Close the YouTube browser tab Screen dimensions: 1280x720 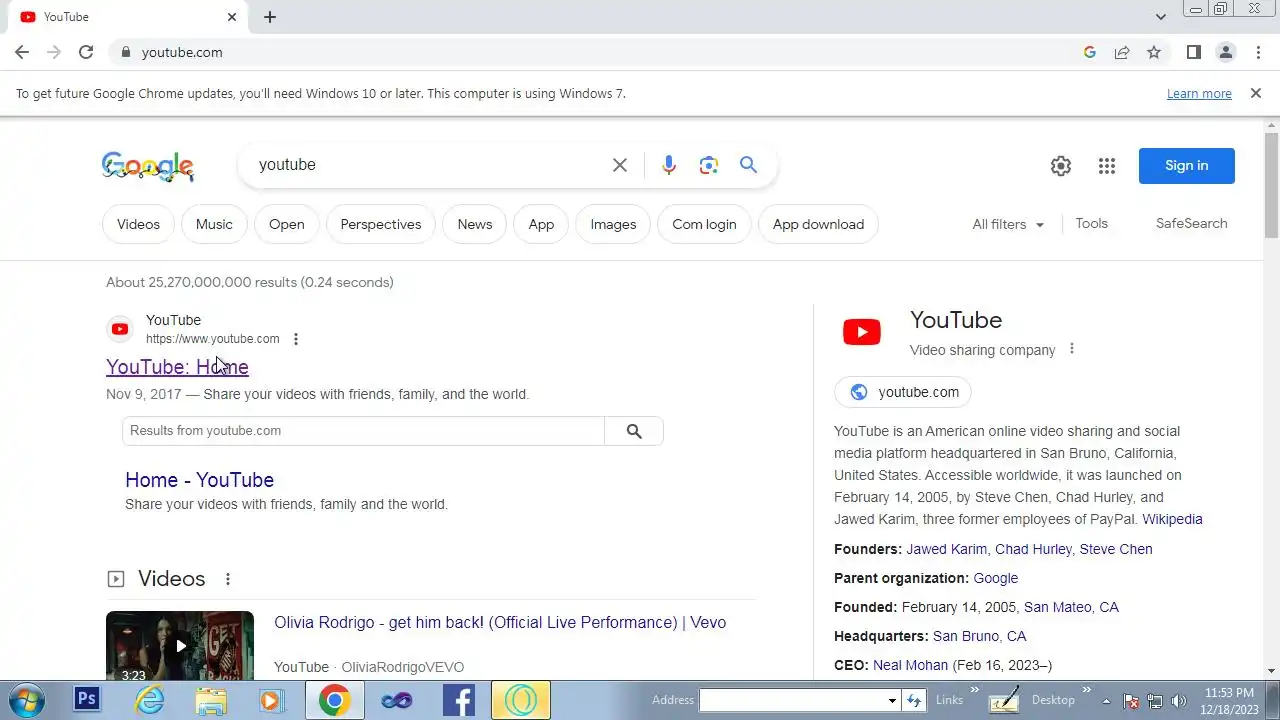[232, 17]
